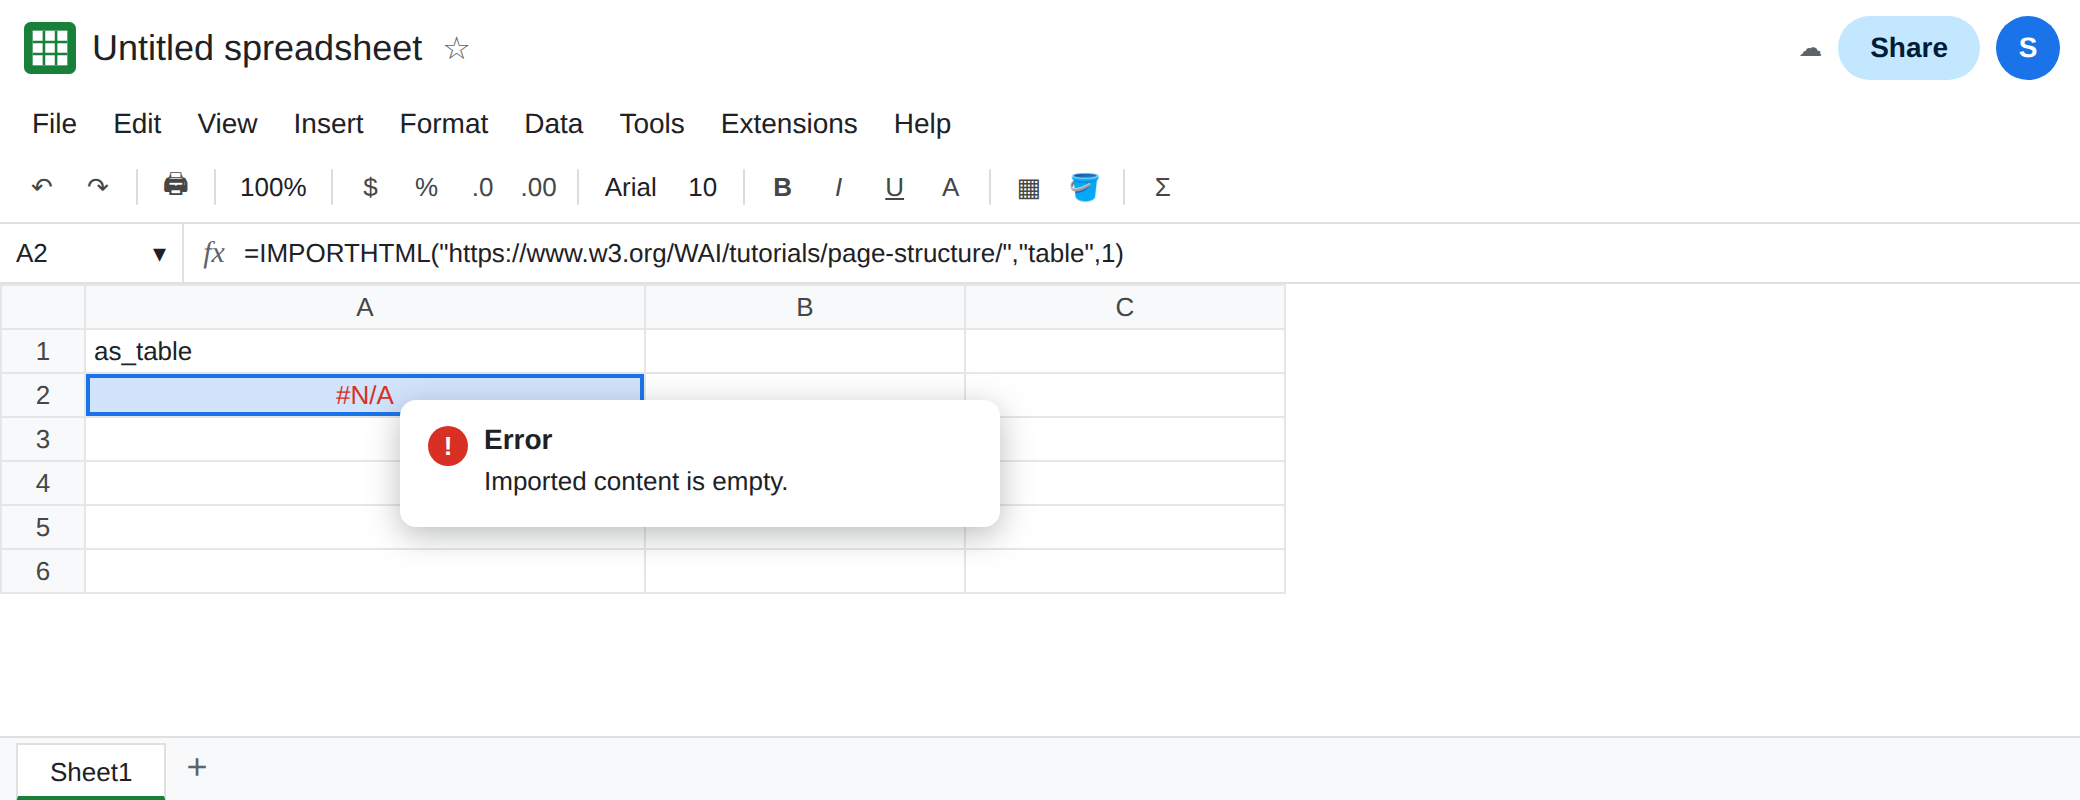2080x800 pixels.
Task: Toggle Underline formatting
Action: click(x=894, y=187)
